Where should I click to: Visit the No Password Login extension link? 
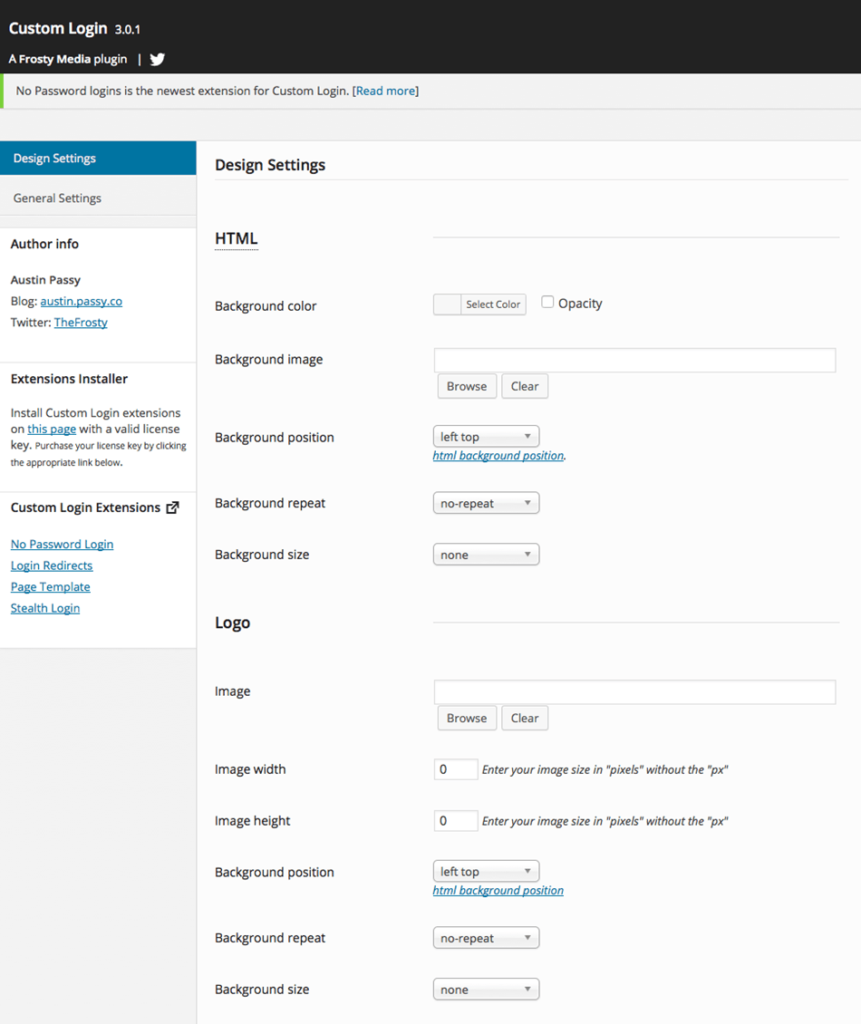point(62,544)
